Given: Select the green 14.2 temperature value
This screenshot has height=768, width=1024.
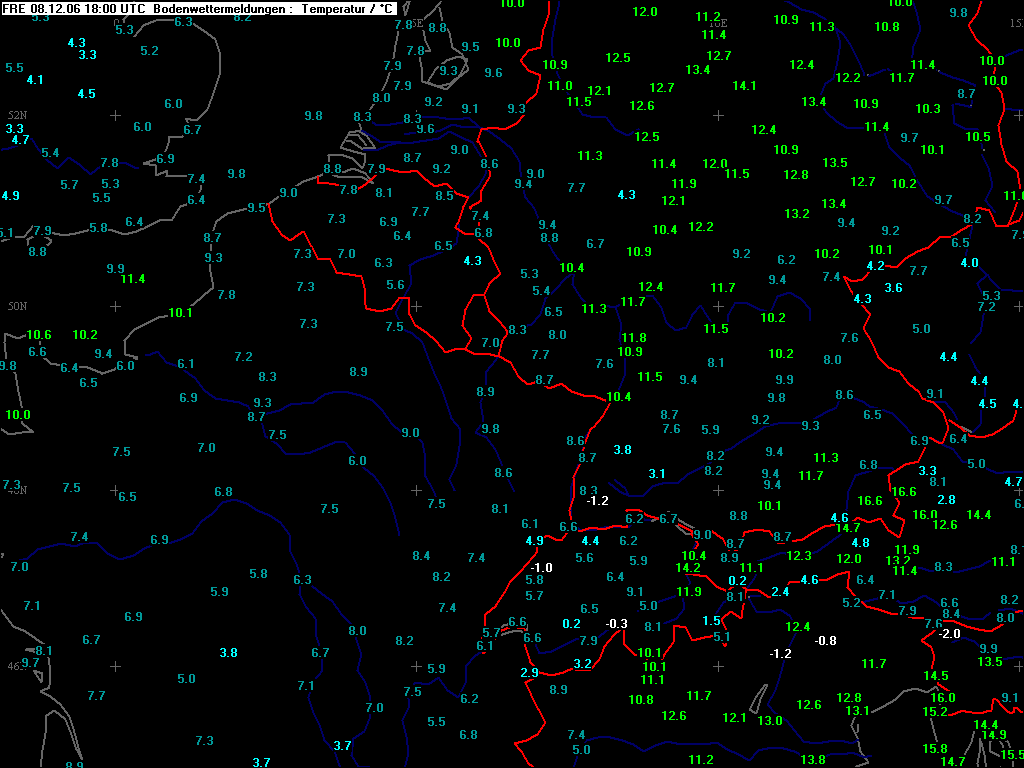Looking at the screenshot, I should tap(688, 567).
